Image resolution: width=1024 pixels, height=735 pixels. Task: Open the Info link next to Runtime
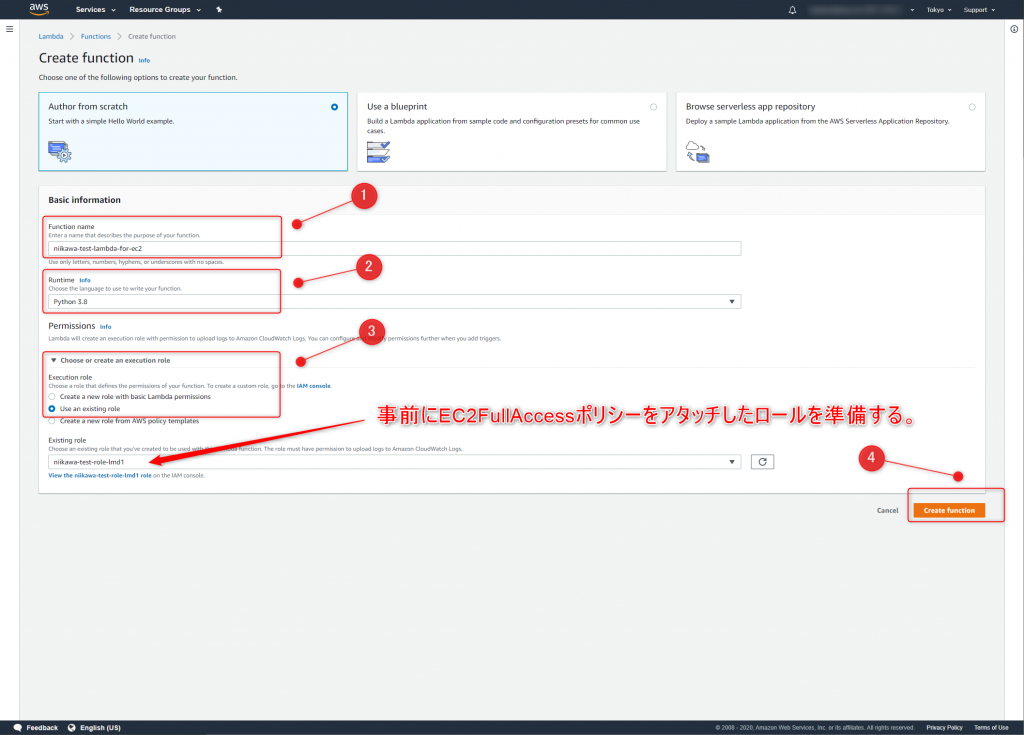click(x=85, y=280)
